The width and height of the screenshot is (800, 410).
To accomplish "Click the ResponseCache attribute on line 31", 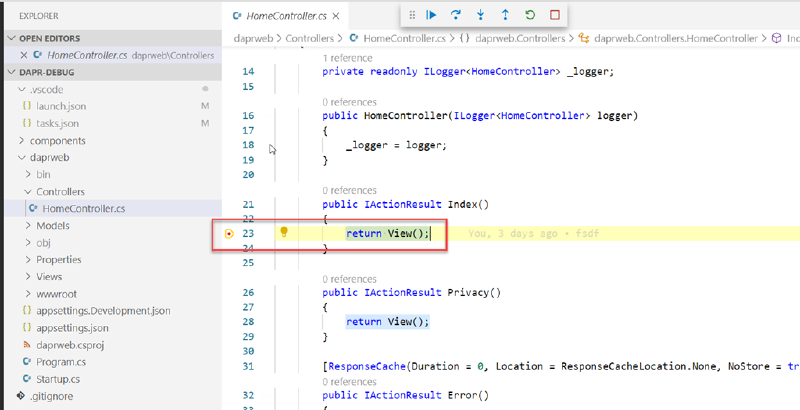I will click(x=368, y=366).
